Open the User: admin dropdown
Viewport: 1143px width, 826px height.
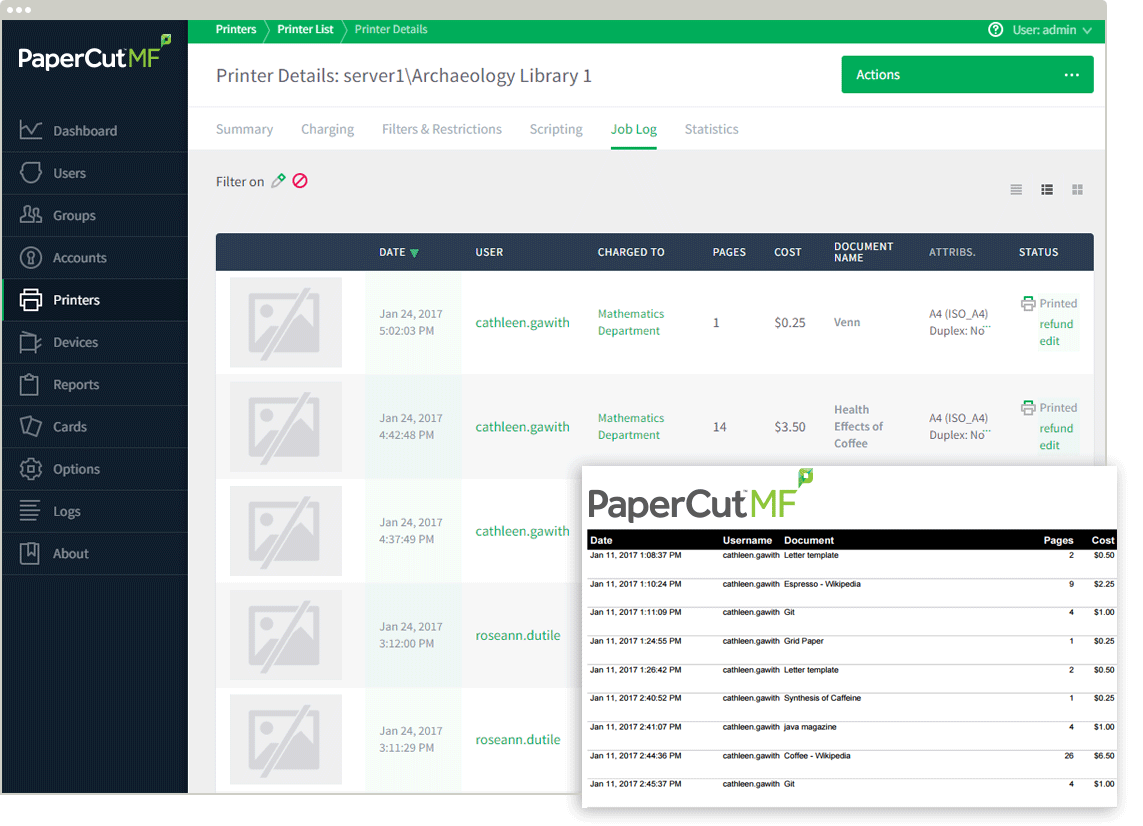(1052, 30)
